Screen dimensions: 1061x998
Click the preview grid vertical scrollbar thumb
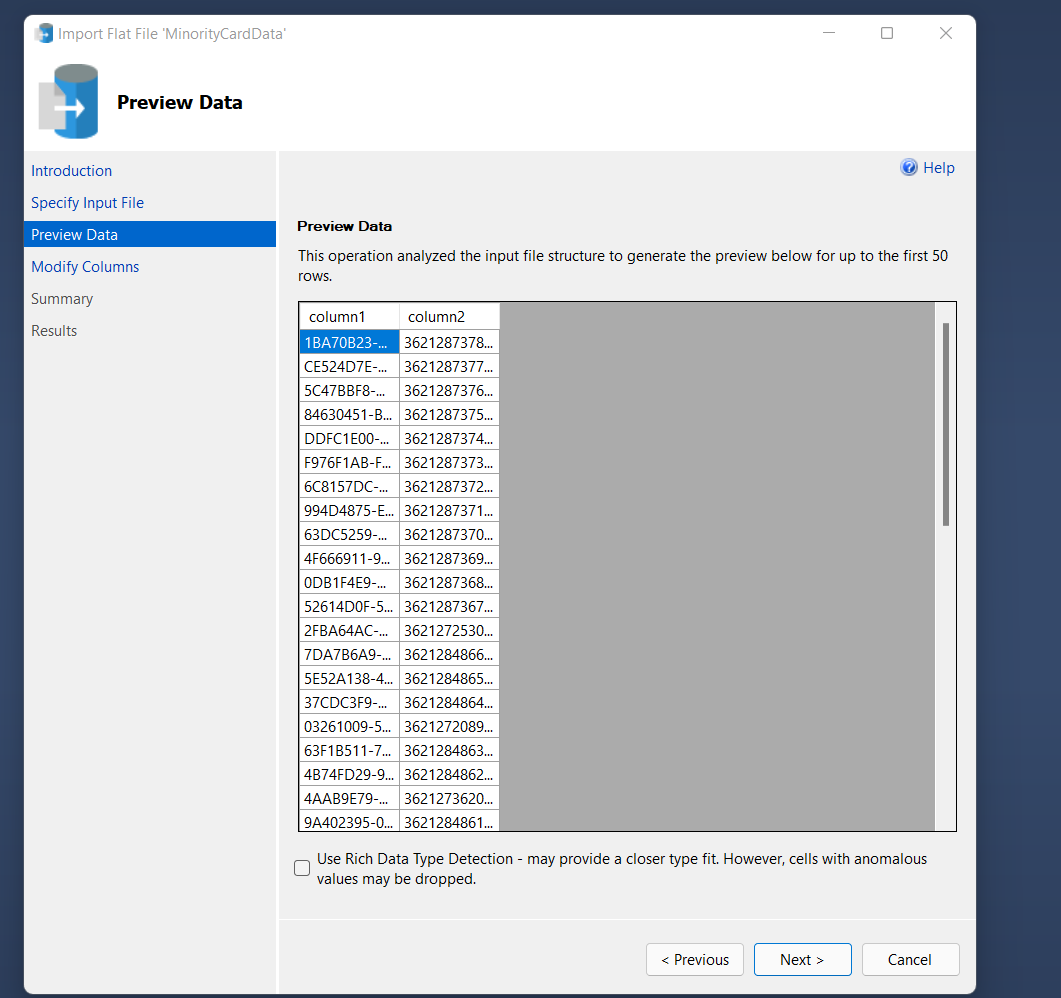pos(945,424)
